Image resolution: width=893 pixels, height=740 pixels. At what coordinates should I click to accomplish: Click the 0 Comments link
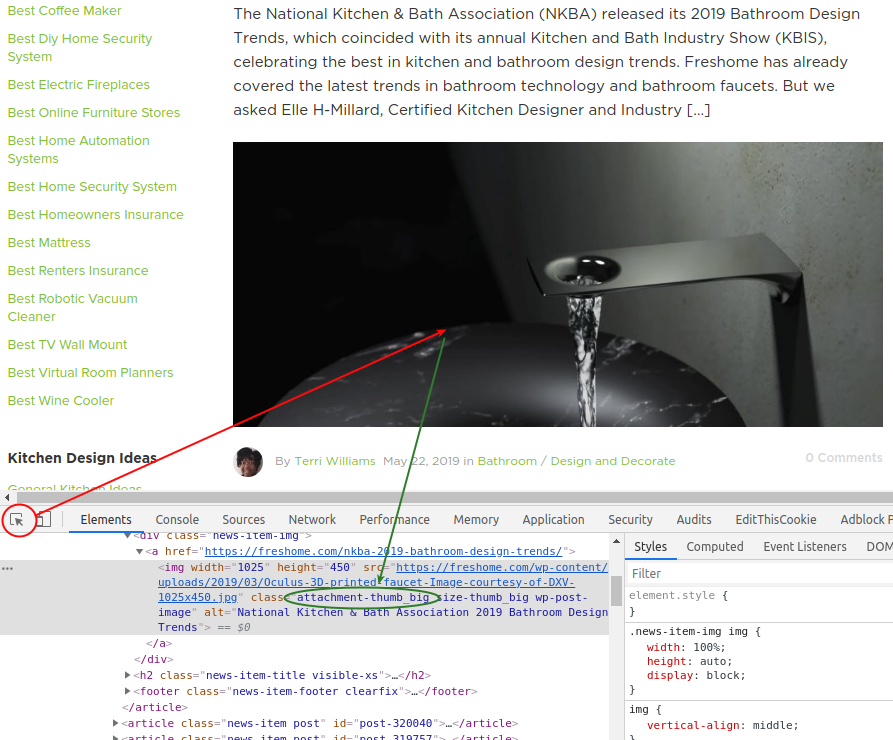pyautogui.click(x=843, y=457)
